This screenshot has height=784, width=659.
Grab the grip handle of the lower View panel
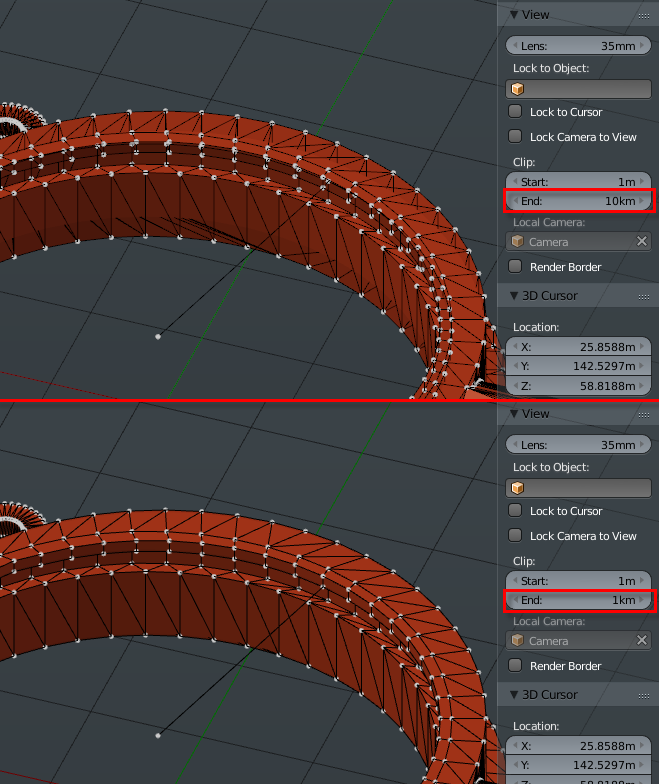click(644, 415)
